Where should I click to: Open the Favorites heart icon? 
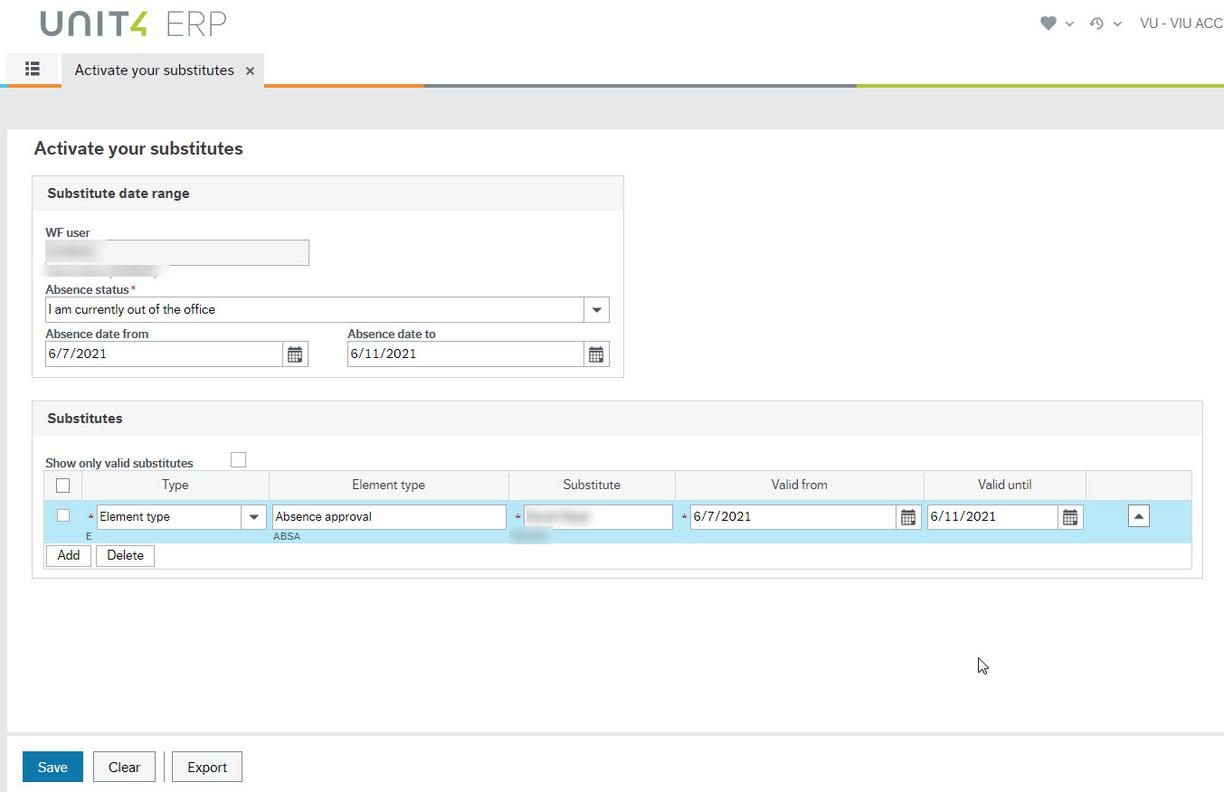tap(1048, 22)
